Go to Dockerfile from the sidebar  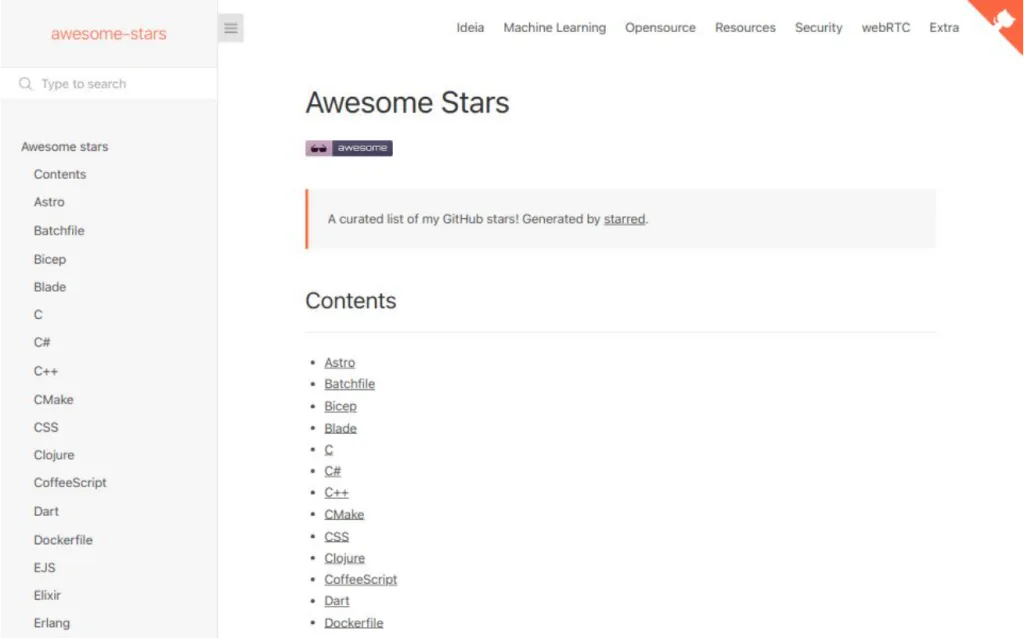pos(63,539)
